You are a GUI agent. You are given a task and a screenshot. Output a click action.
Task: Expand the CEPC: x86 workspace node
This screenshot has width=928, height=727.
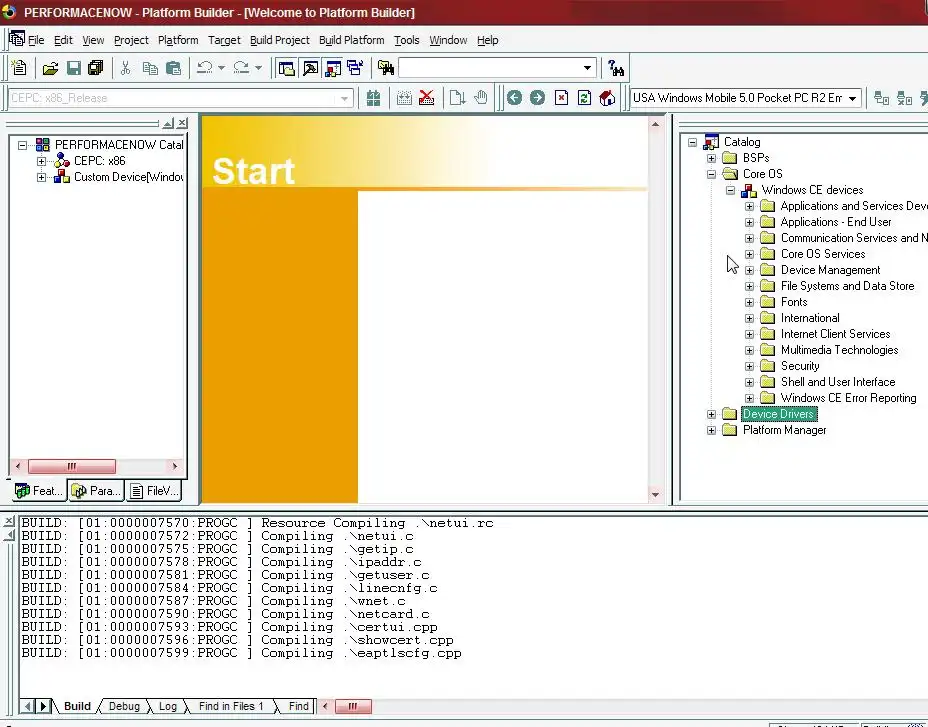(41, 161)
